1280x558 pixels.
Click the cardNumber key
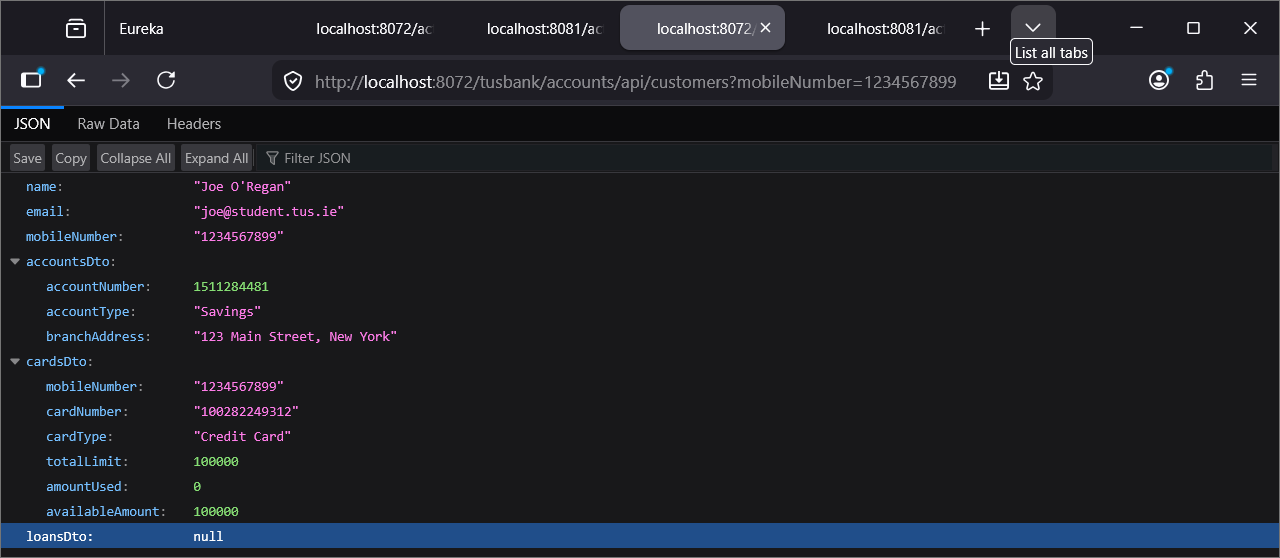pos(87,411)
